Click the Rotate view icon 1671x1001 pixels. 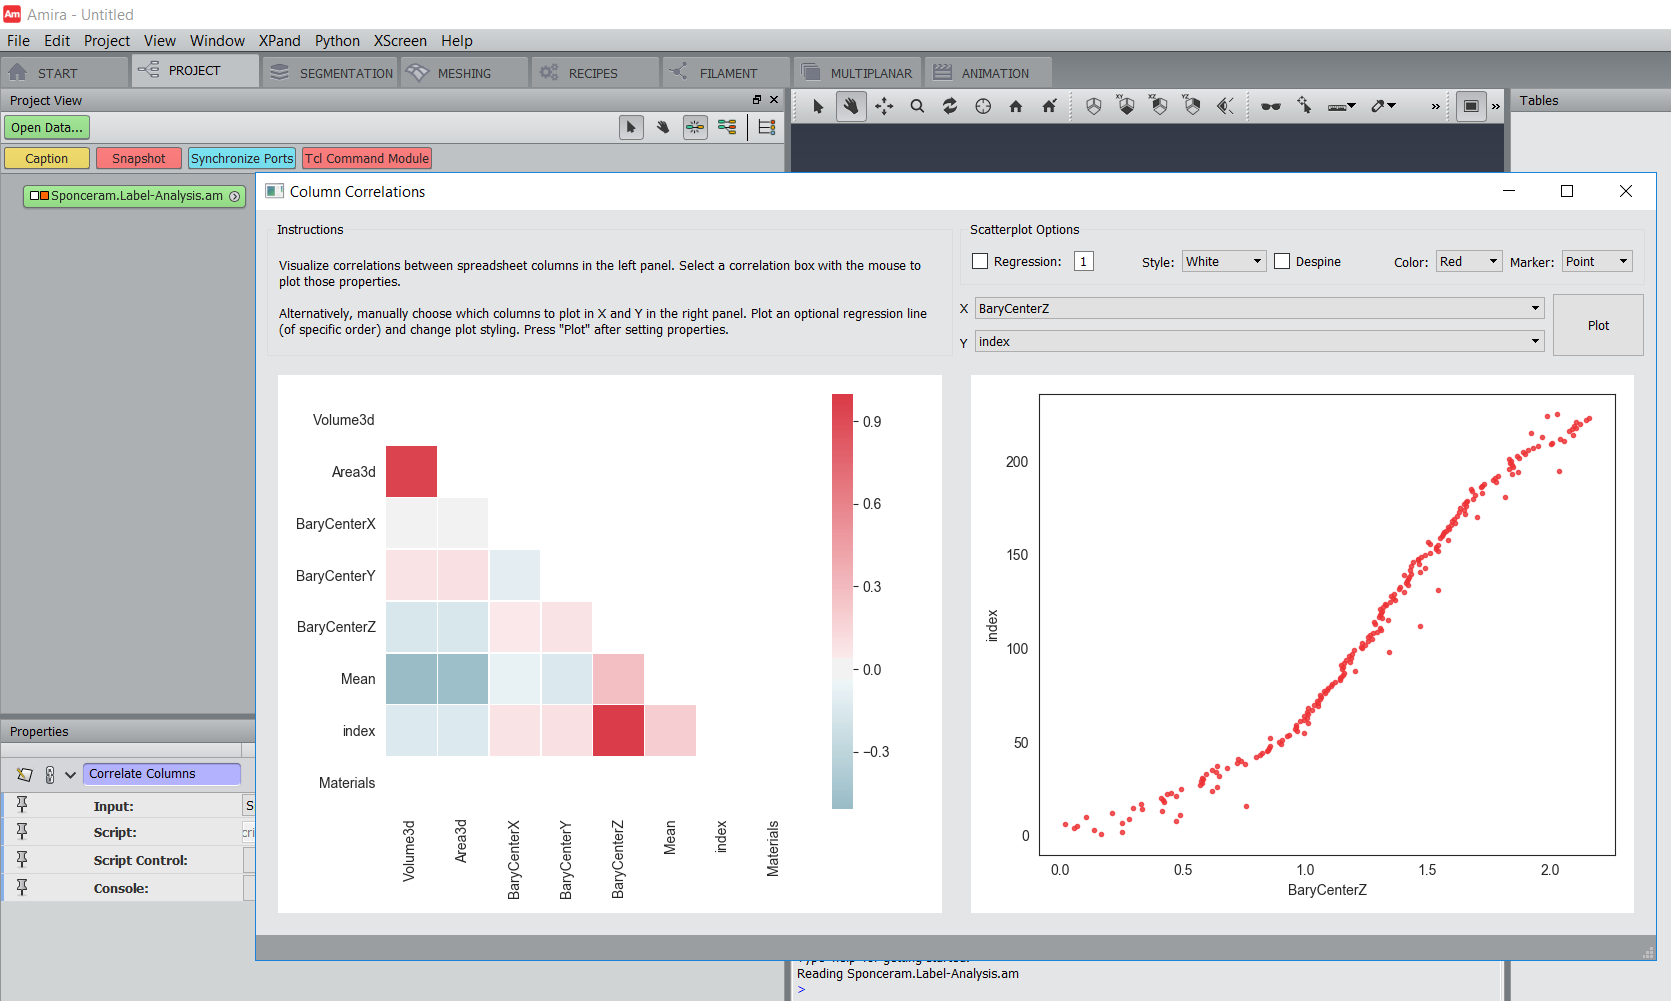click(x=950, y=106)
